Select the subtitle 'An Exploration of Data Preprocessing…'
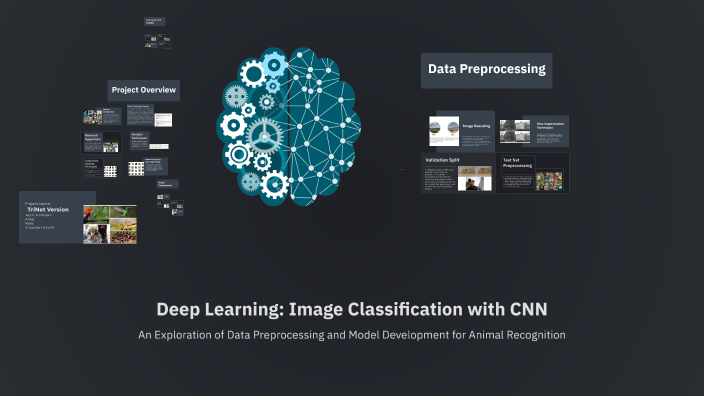This screenshot has height=396, width=704. coord(352,335)
